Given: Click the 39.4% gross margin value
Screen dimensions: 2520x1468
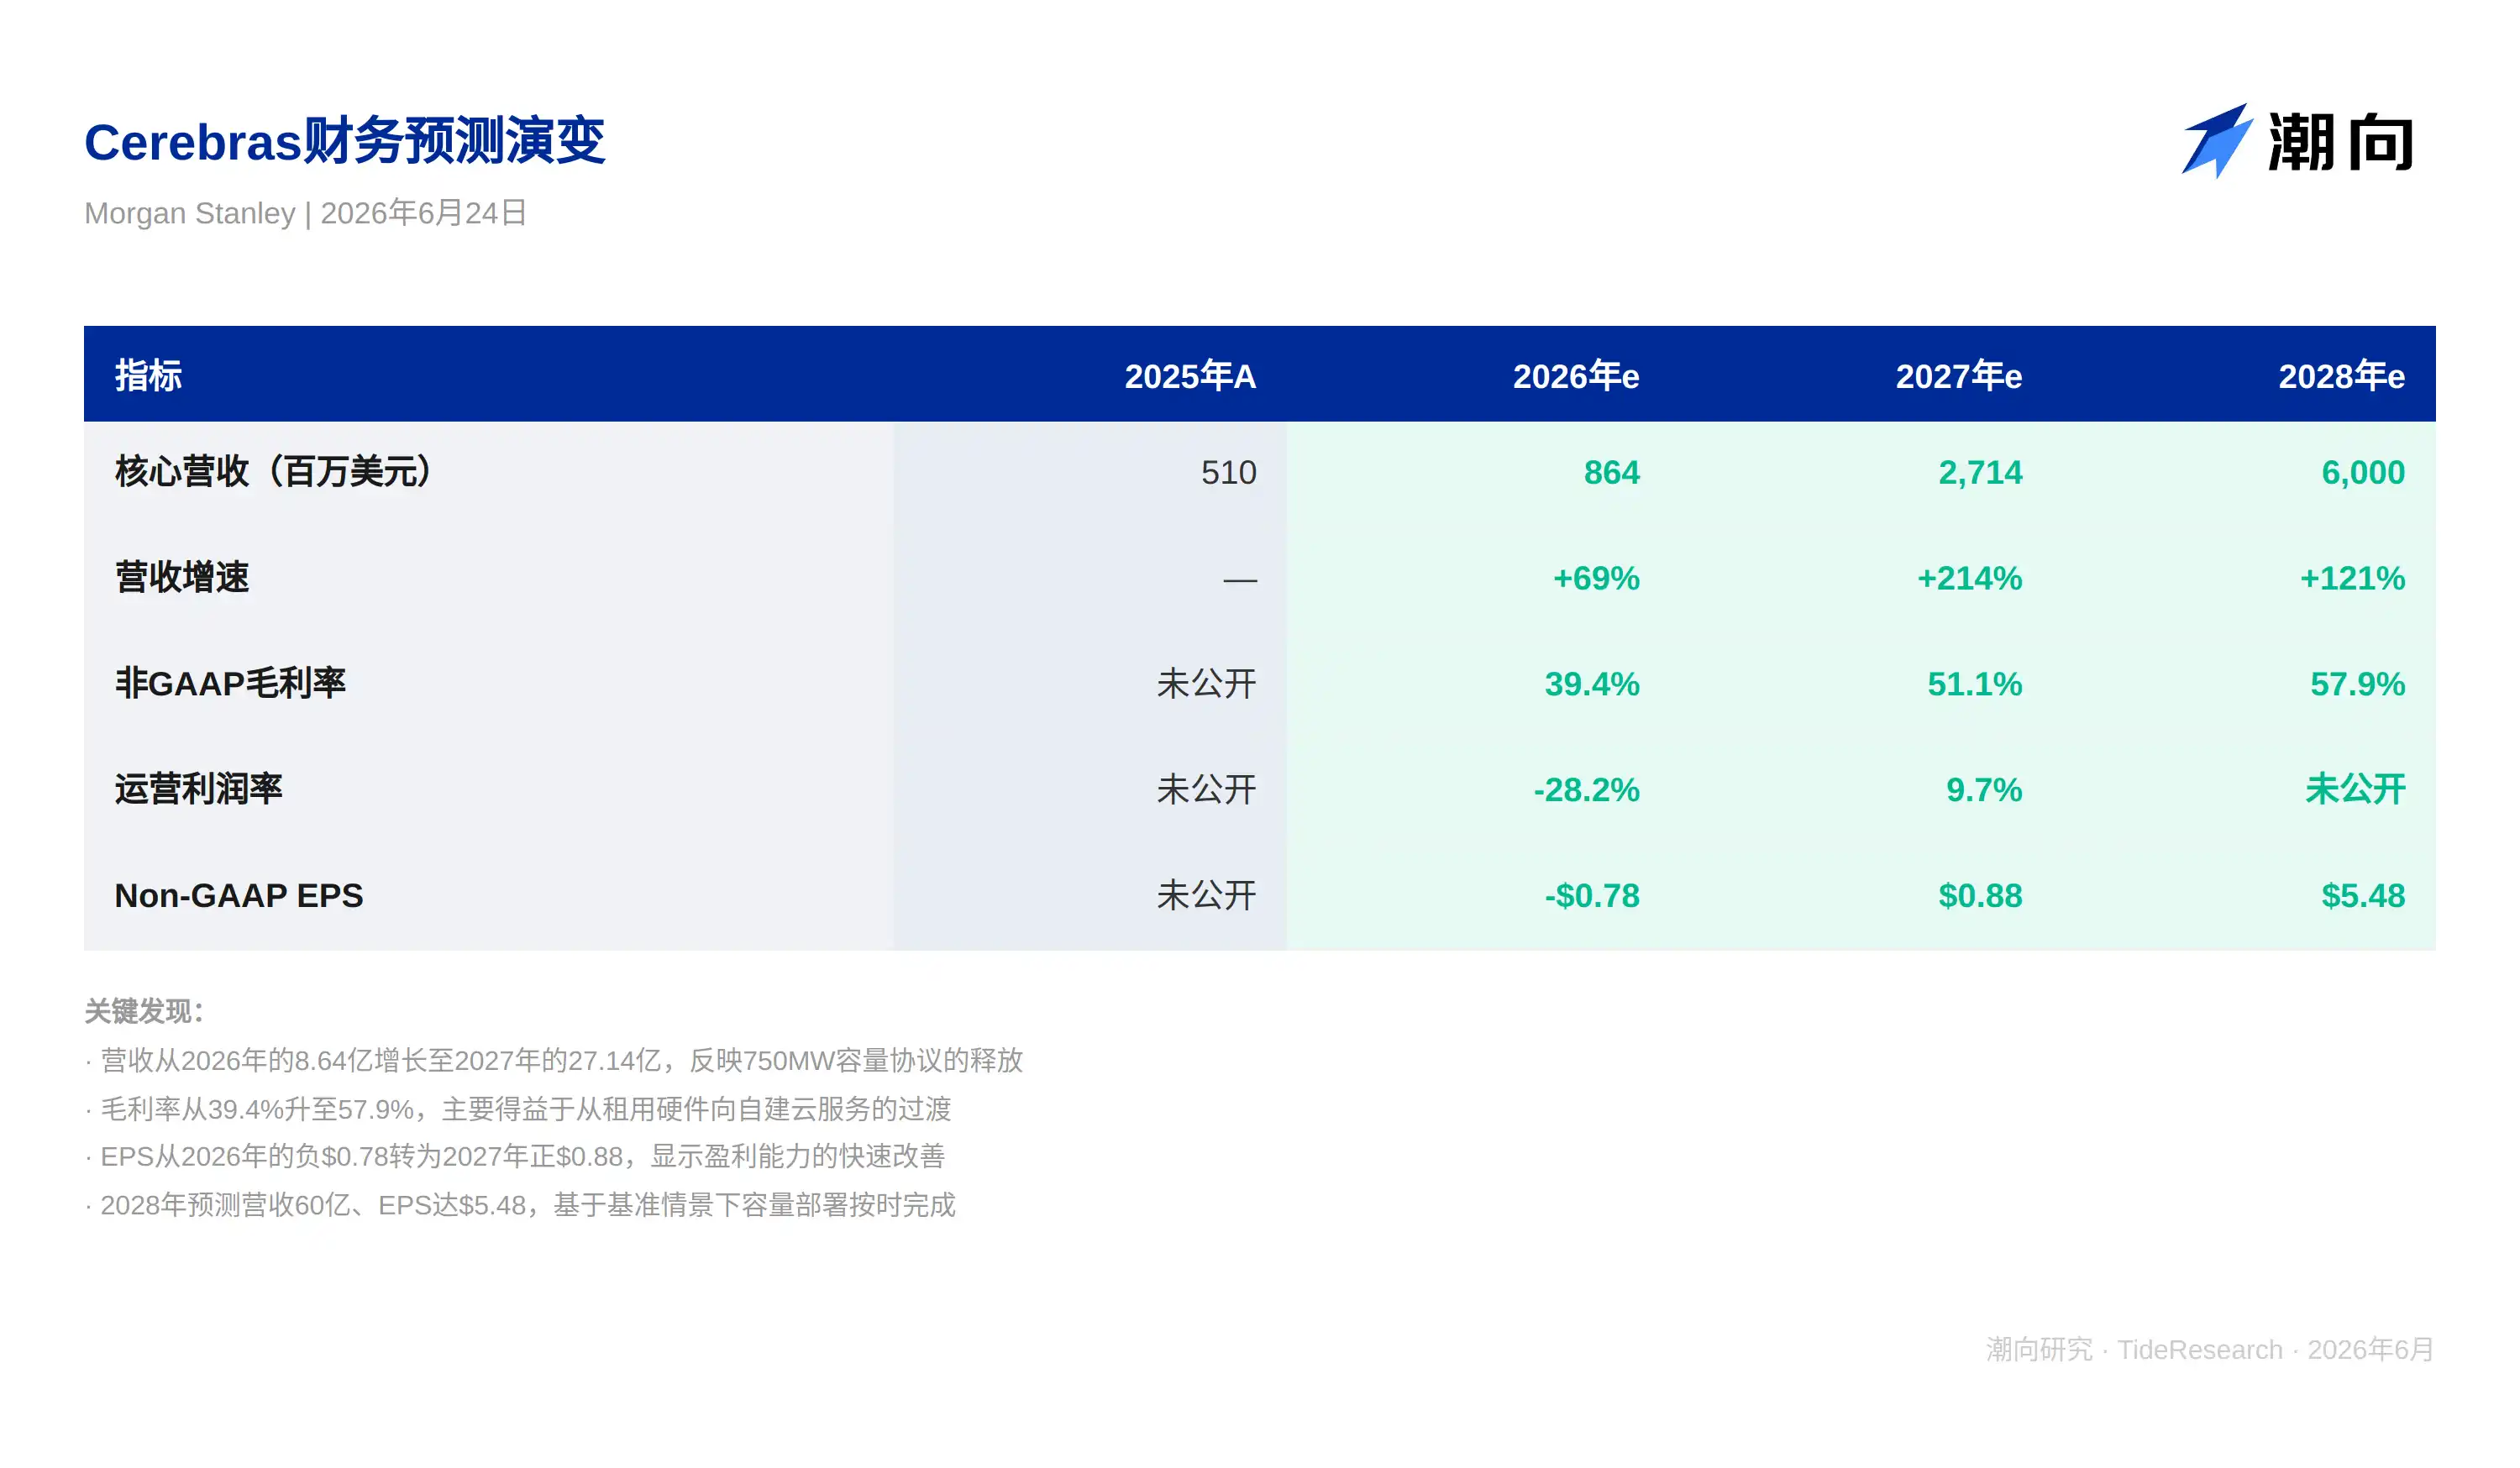Looking at the screenshot, I should tap(1592, 684).
